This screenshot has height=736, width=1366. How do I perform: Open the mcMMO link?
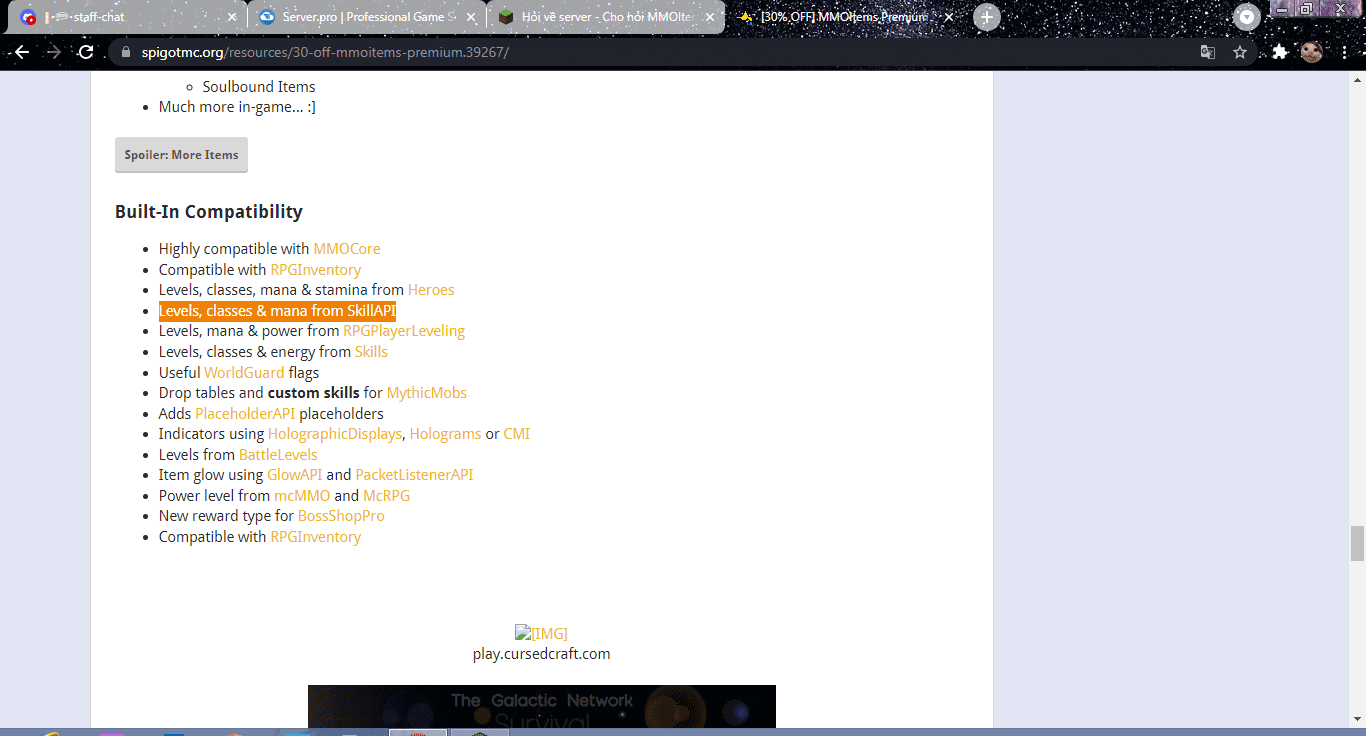coord(302,496)
